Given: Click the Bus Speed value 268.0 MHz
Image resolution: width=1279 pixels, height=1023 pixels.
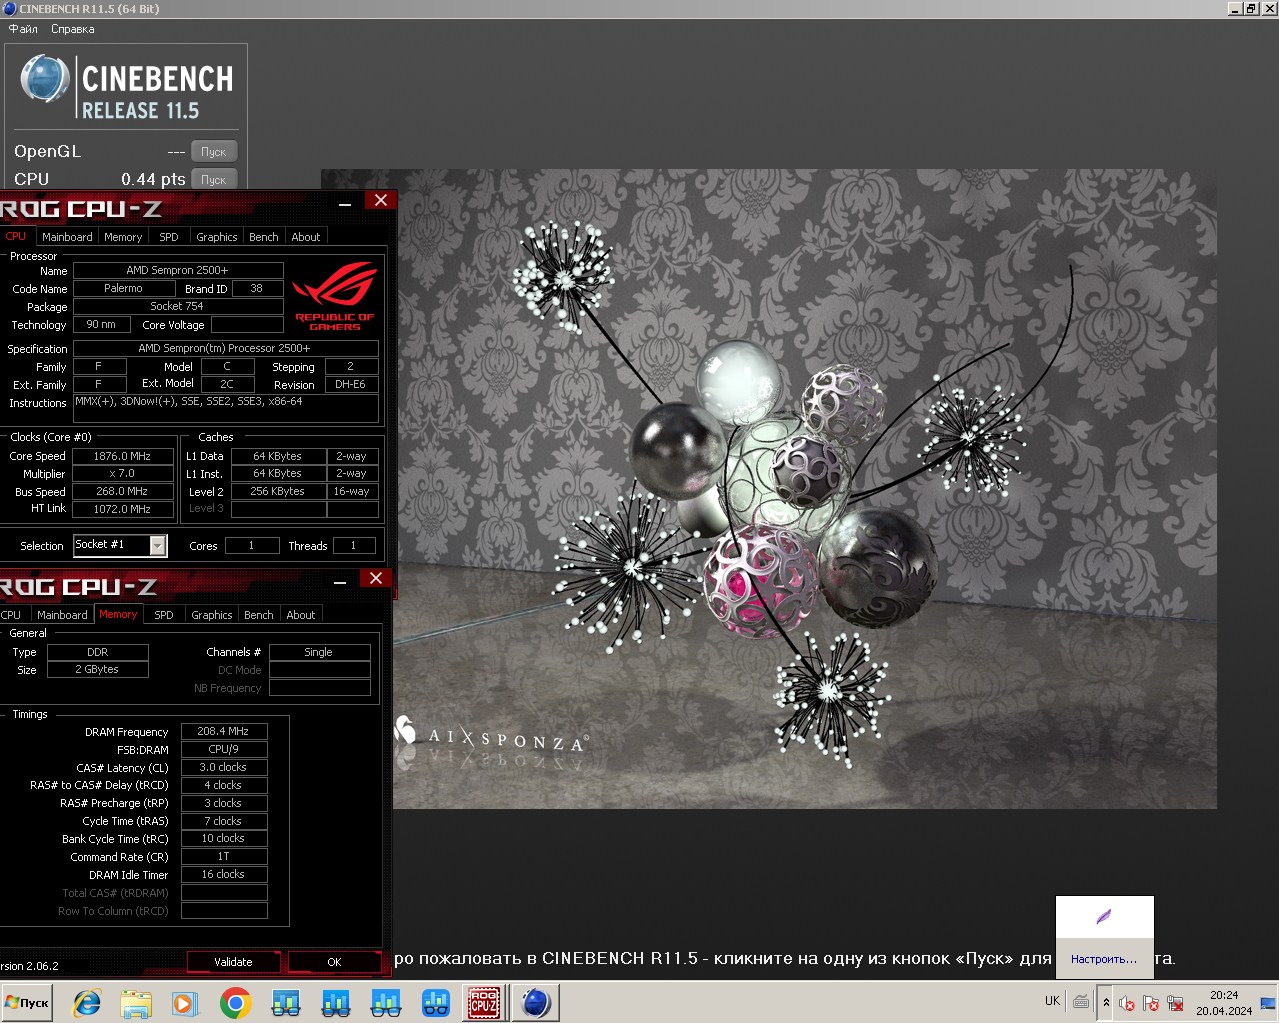Looking at the screenshot, I should coord(122,491).
